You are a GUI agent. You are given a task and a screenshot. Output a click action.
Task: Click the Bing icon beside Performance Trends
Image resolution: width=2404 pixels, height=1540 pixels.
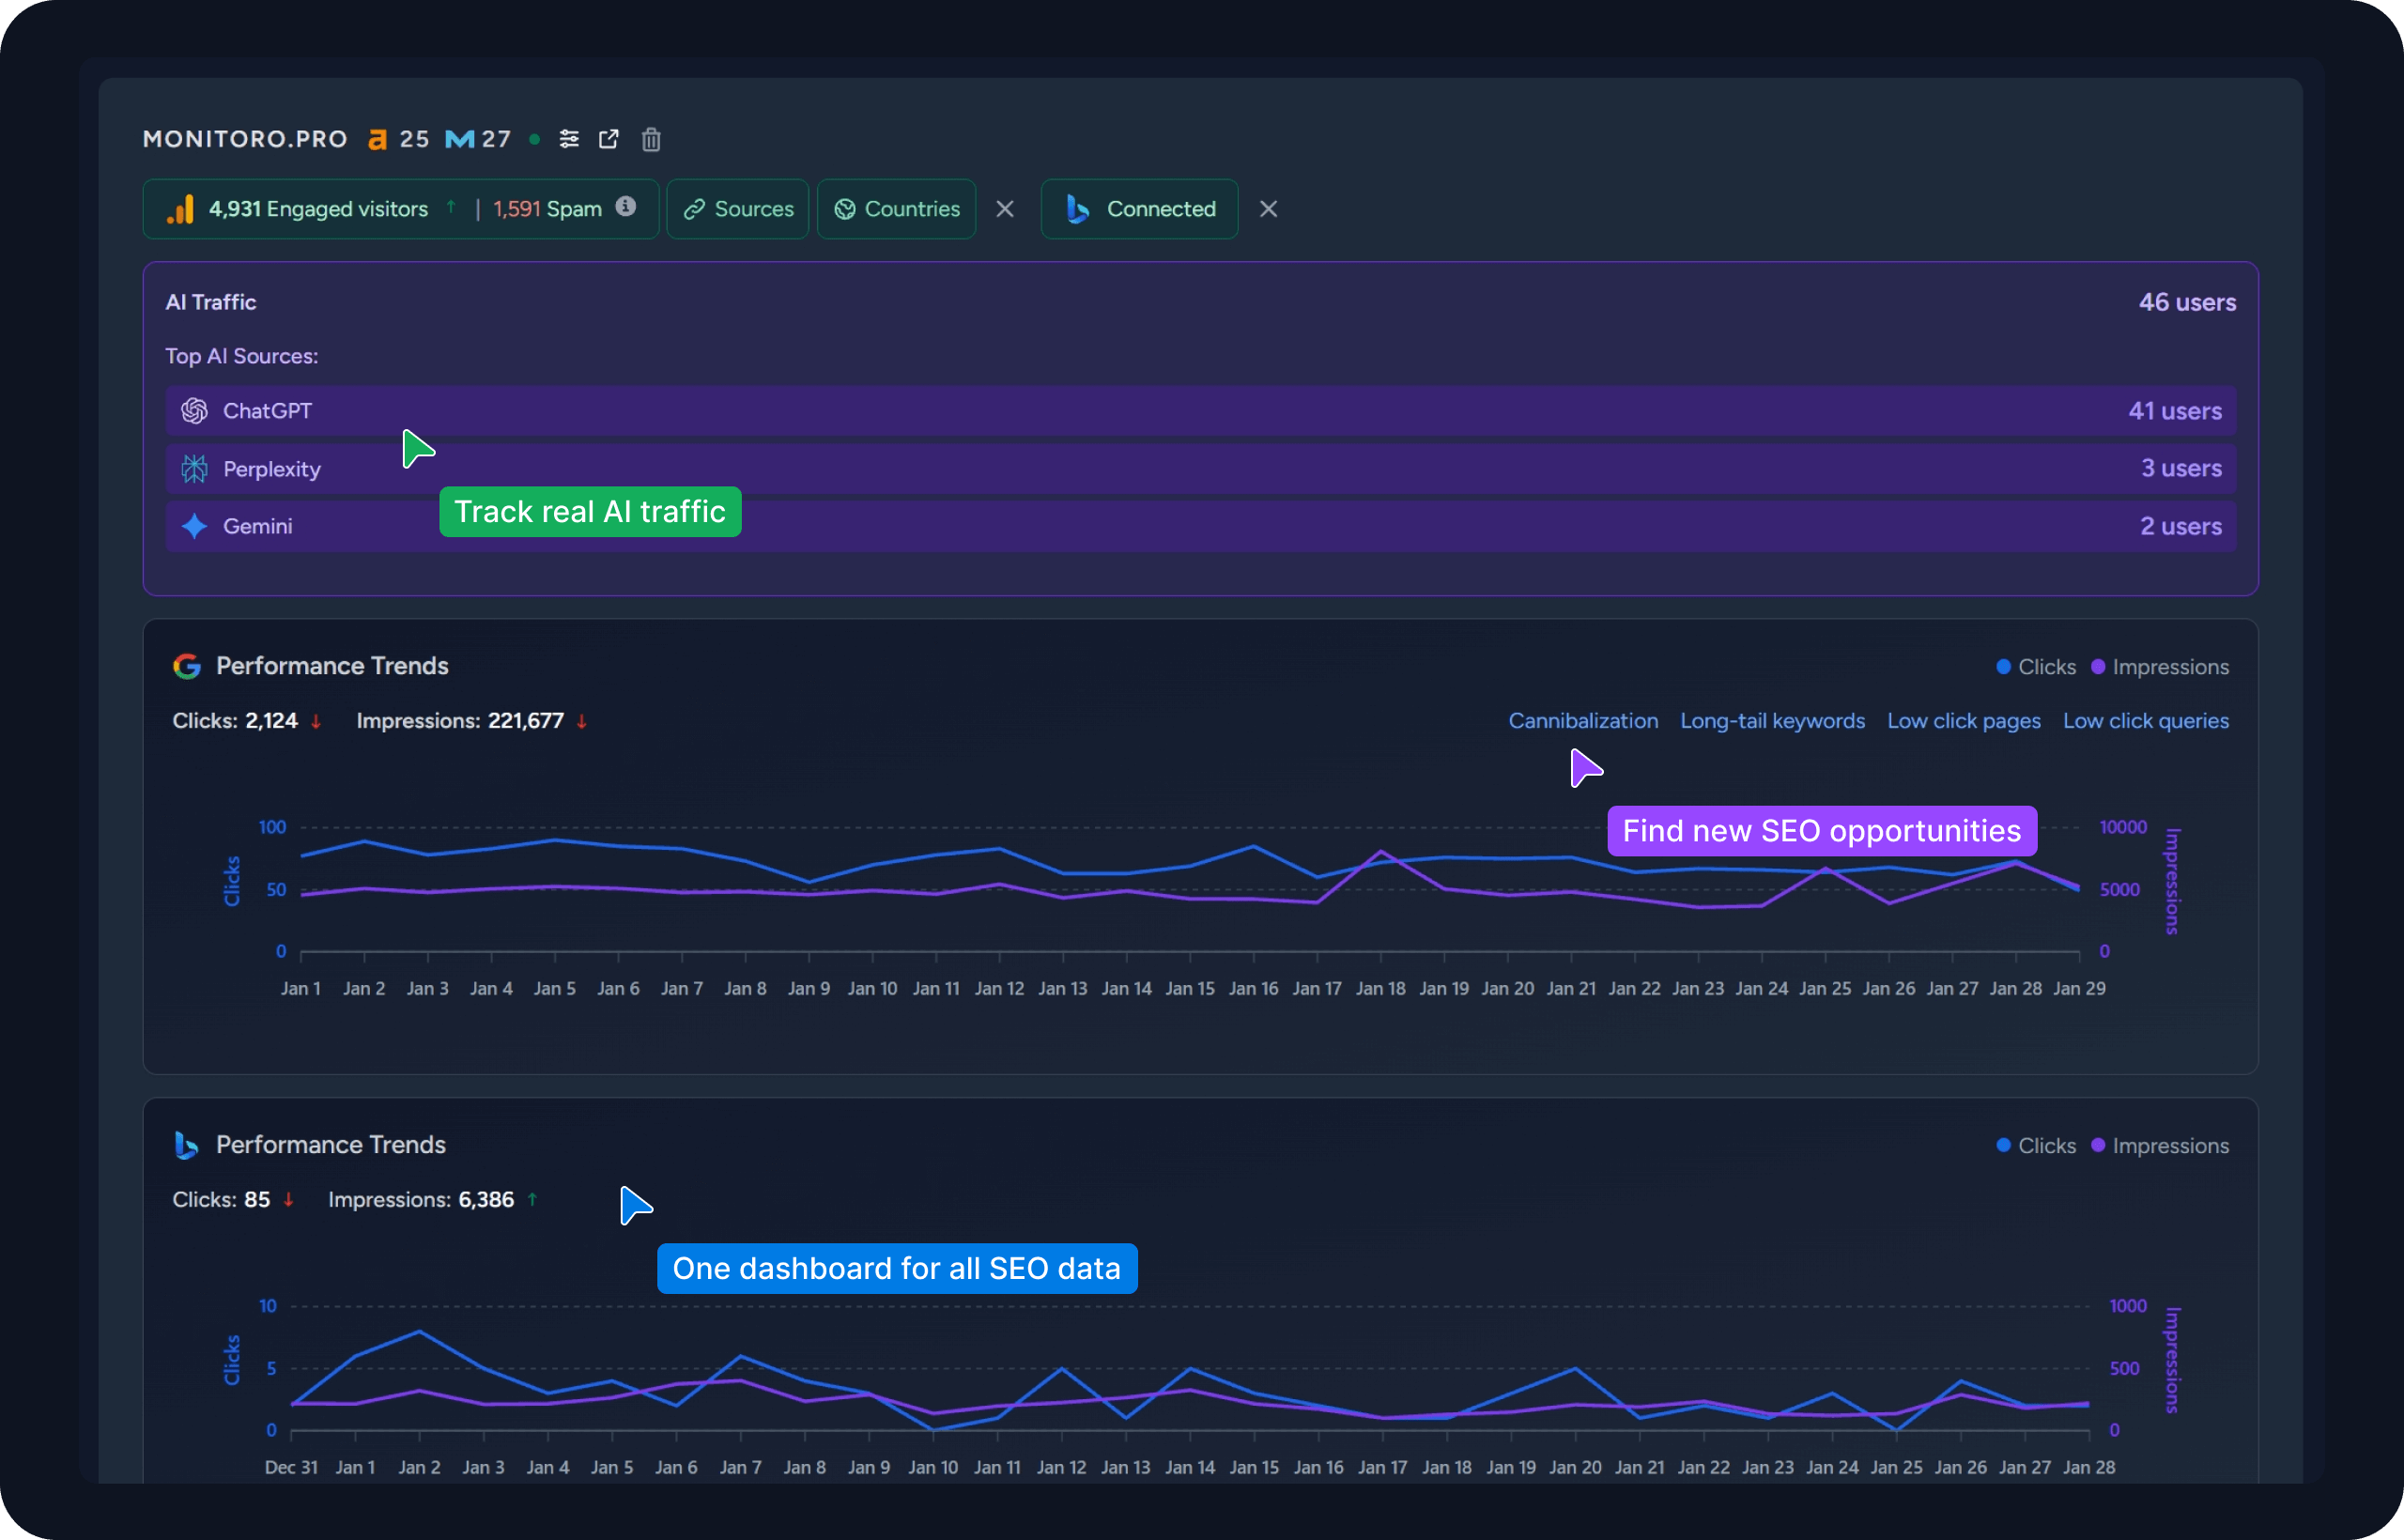tap(185, 1145)
